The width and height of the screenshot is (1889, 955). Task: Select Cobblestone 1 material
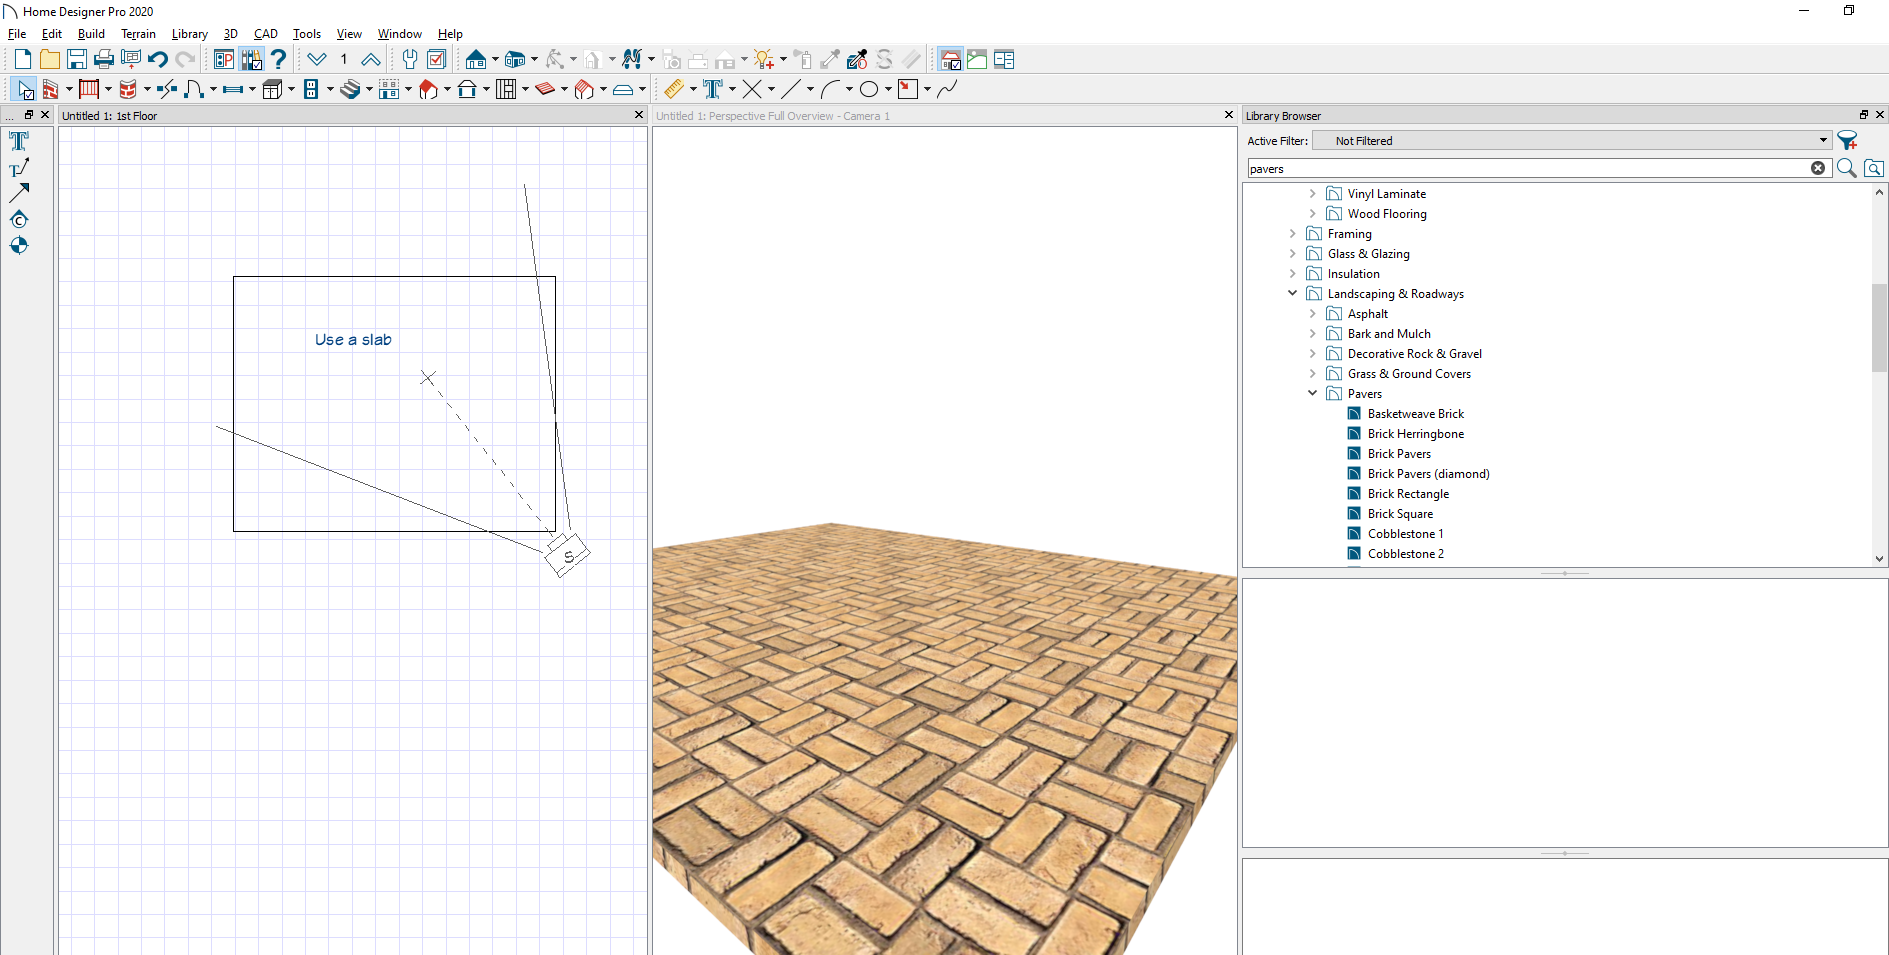click(1405, 534)
